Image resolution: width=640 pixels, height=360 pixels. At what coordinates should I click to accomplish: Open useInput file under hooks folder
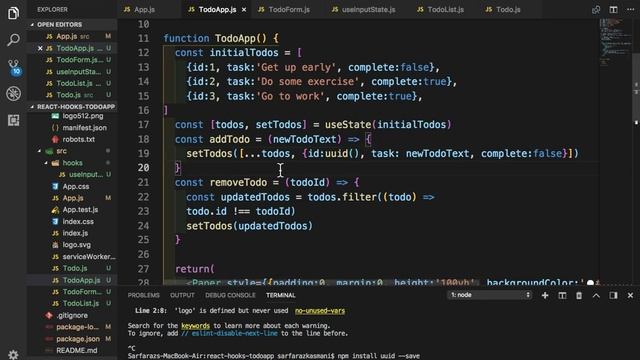tap(73, 174)
